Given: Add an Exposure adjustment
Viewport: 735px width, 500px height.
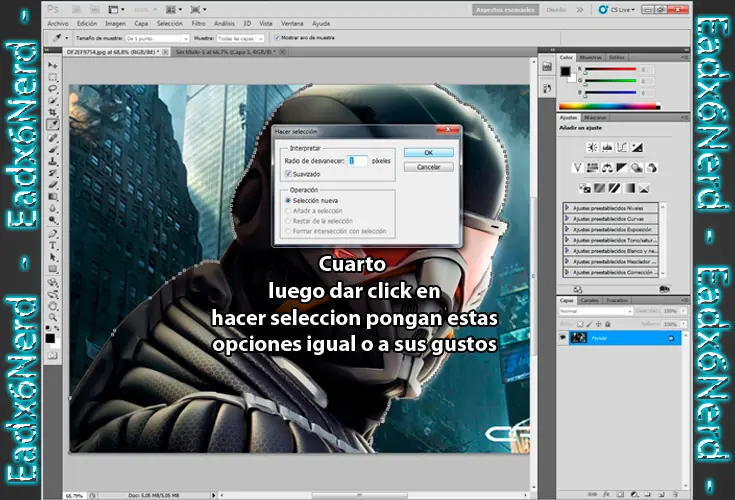Looking at the screenshot, I should coord(637,148).
